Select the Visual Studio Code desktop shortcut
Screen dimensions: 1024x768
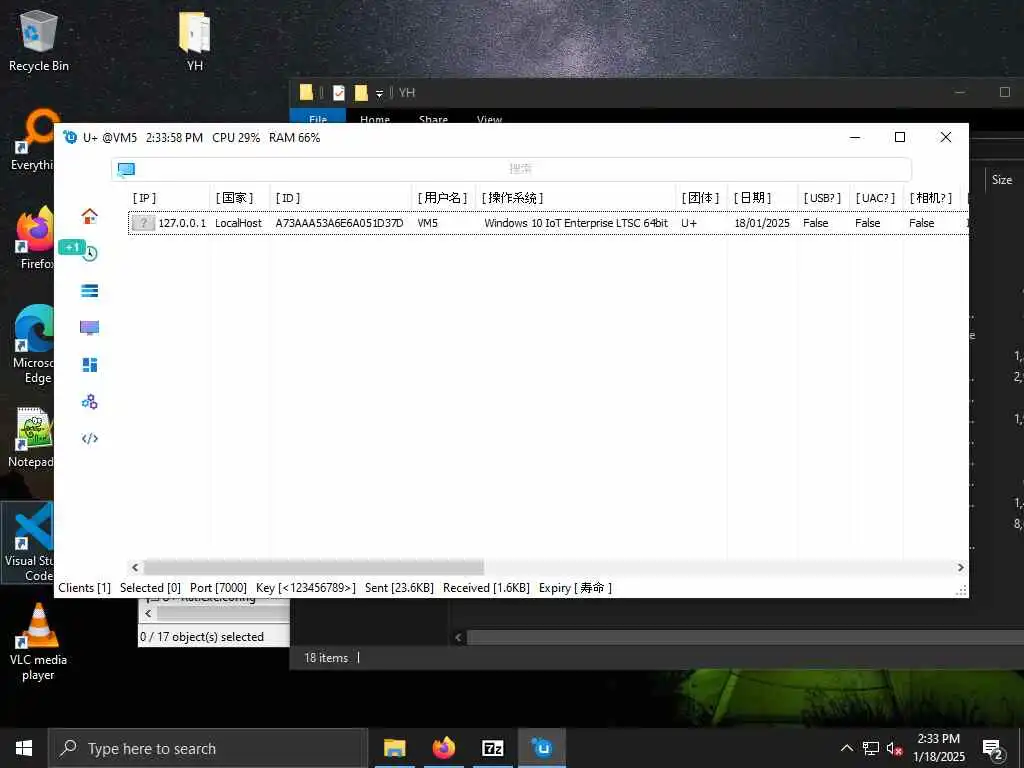pos(29,543)
